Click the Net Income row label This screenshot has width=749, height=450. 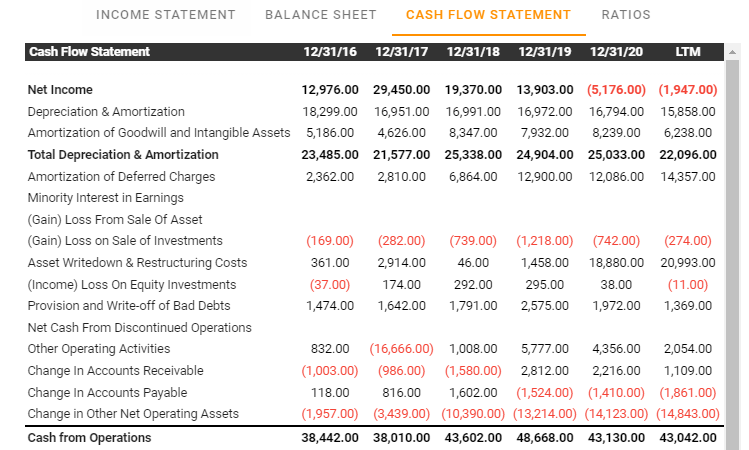pyautogui.click(x=60, y=90)
